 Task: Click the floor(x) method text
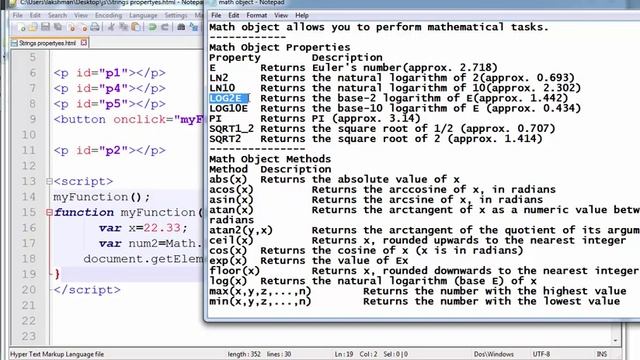click(235, 271)
